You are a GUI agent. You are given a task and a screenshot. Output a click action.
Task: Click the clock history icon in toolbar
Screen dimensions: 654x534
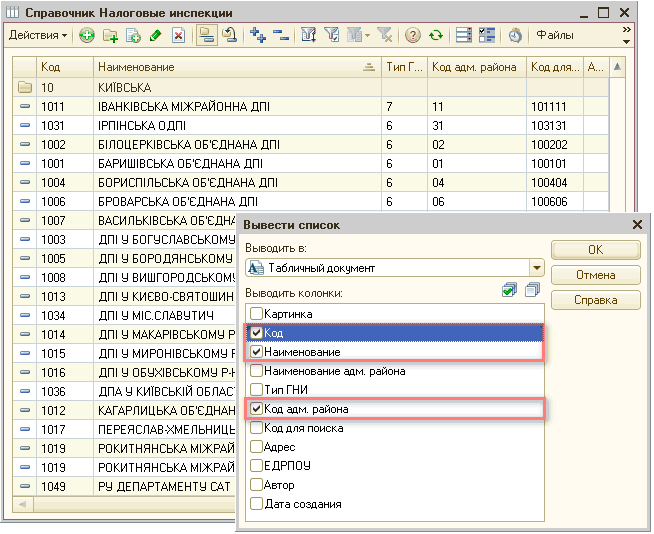[x=515, y=35]
